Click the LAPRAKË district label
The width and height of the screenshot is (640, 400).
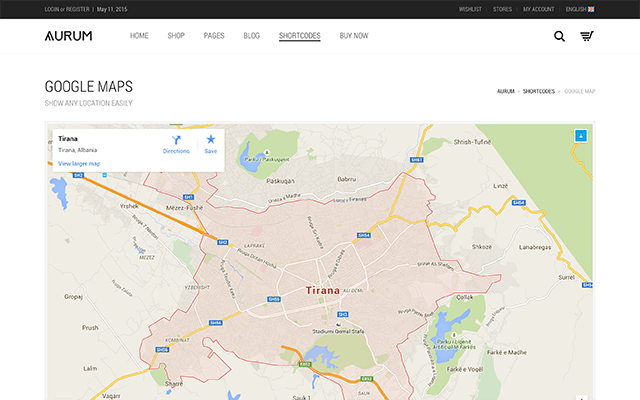pos(254,246)
